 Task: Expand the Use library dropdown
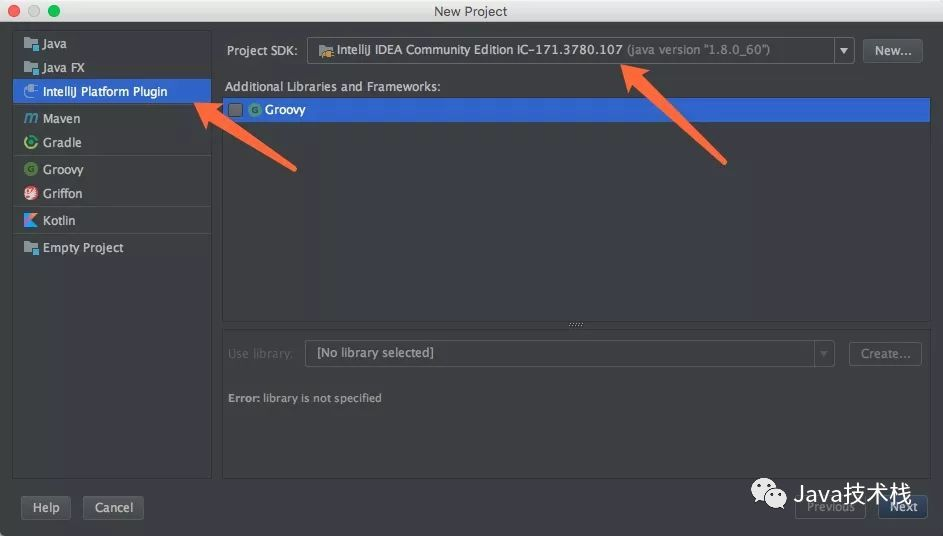[824, 353]
